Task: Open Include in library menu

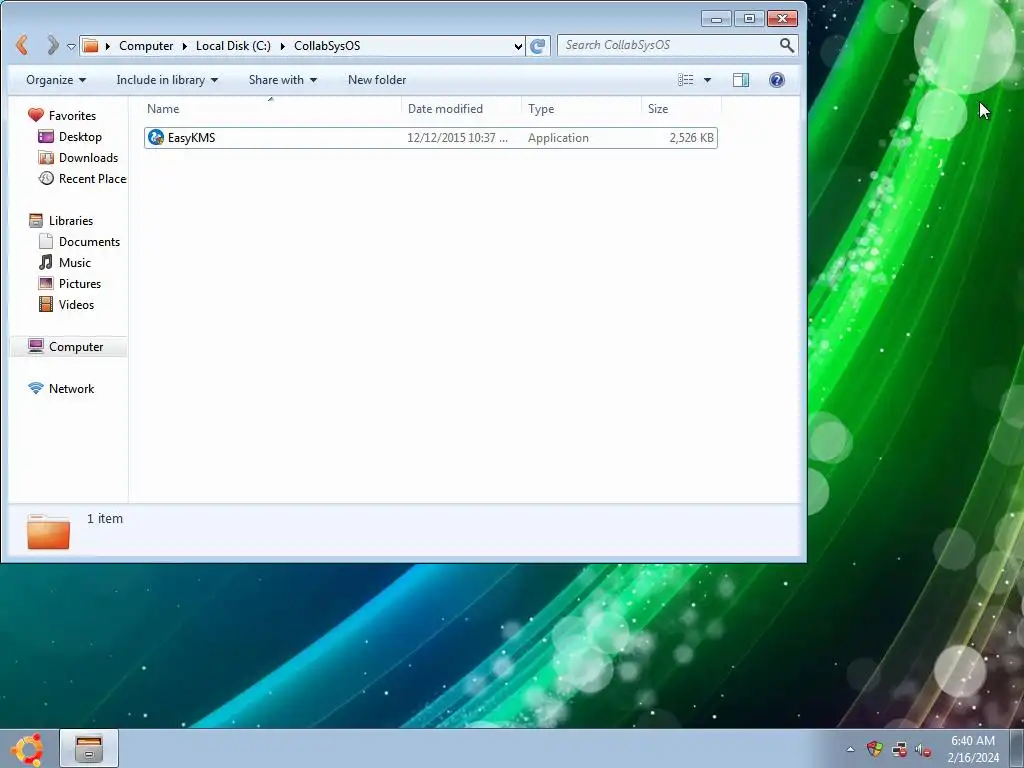Action: click(x=167, y=80)
